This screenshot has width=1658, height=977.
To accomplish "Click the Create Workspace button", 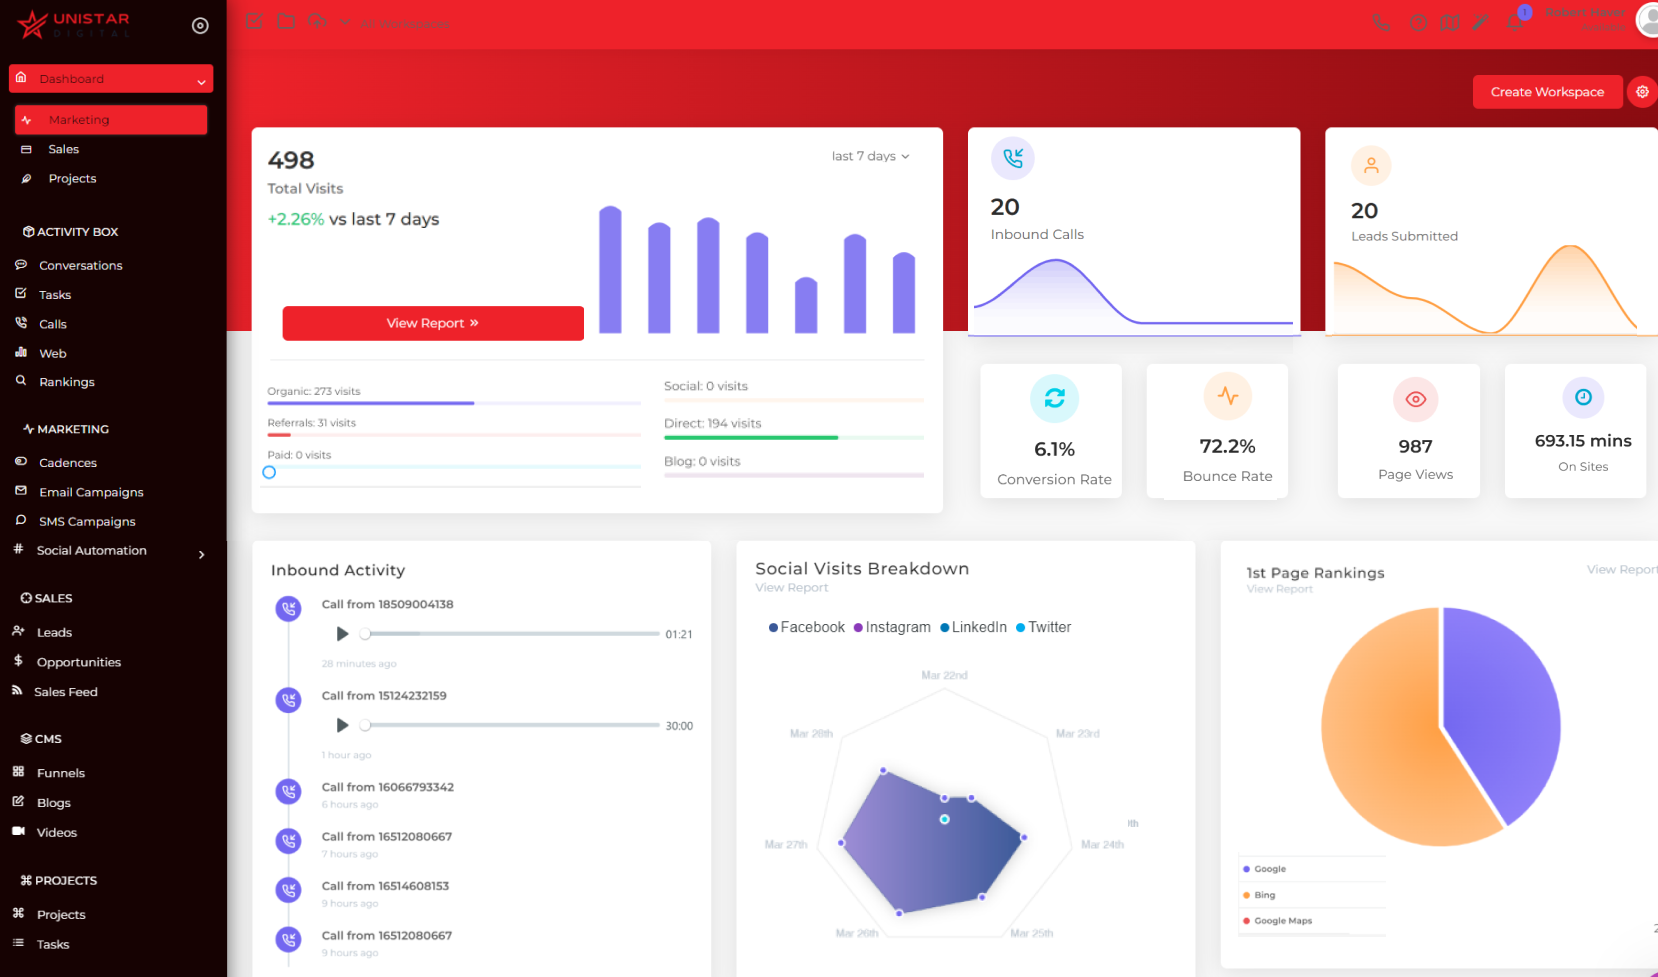I will pos(1547,92).
